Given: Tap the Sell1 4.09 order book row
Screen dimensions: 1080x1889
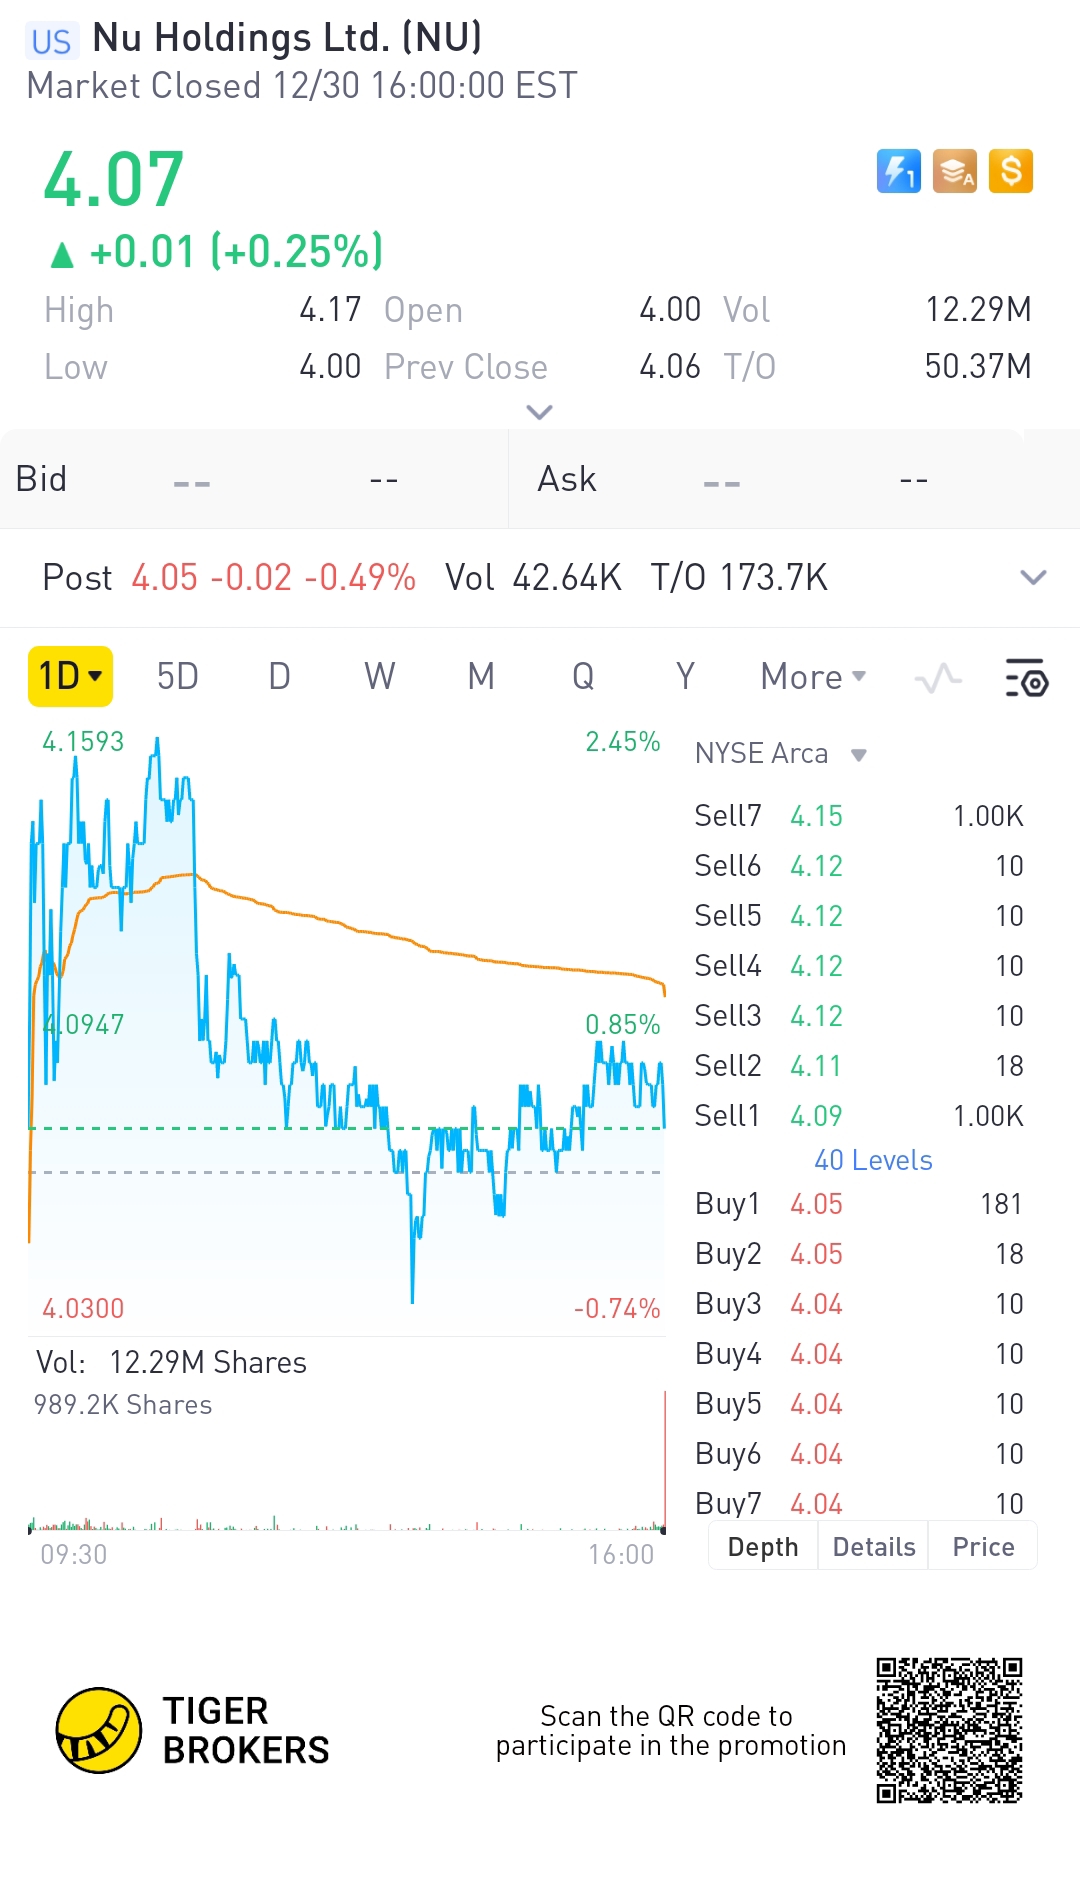Looking at the screenshot, I should tap(858, 1115).
